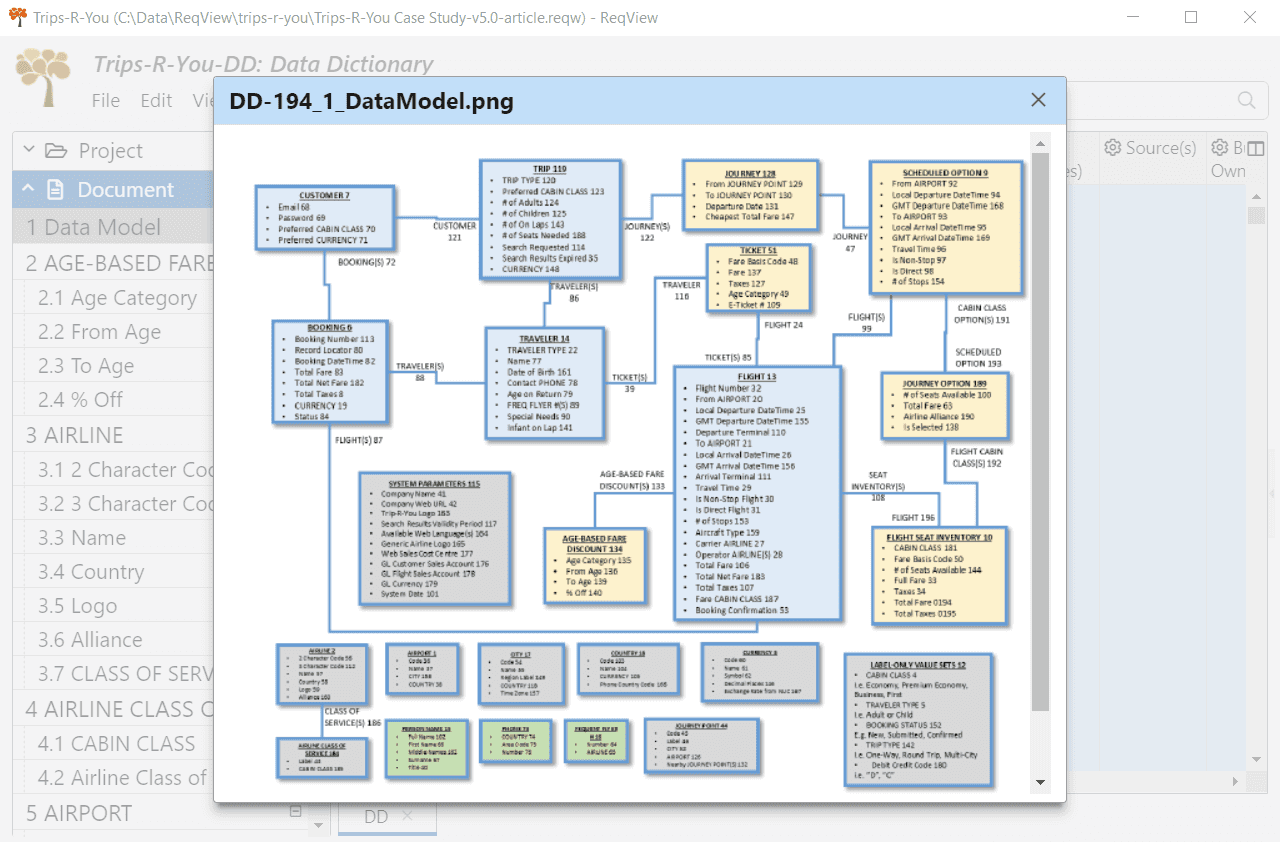Select '2.3 To Age' in outline

tap(114, 366)
